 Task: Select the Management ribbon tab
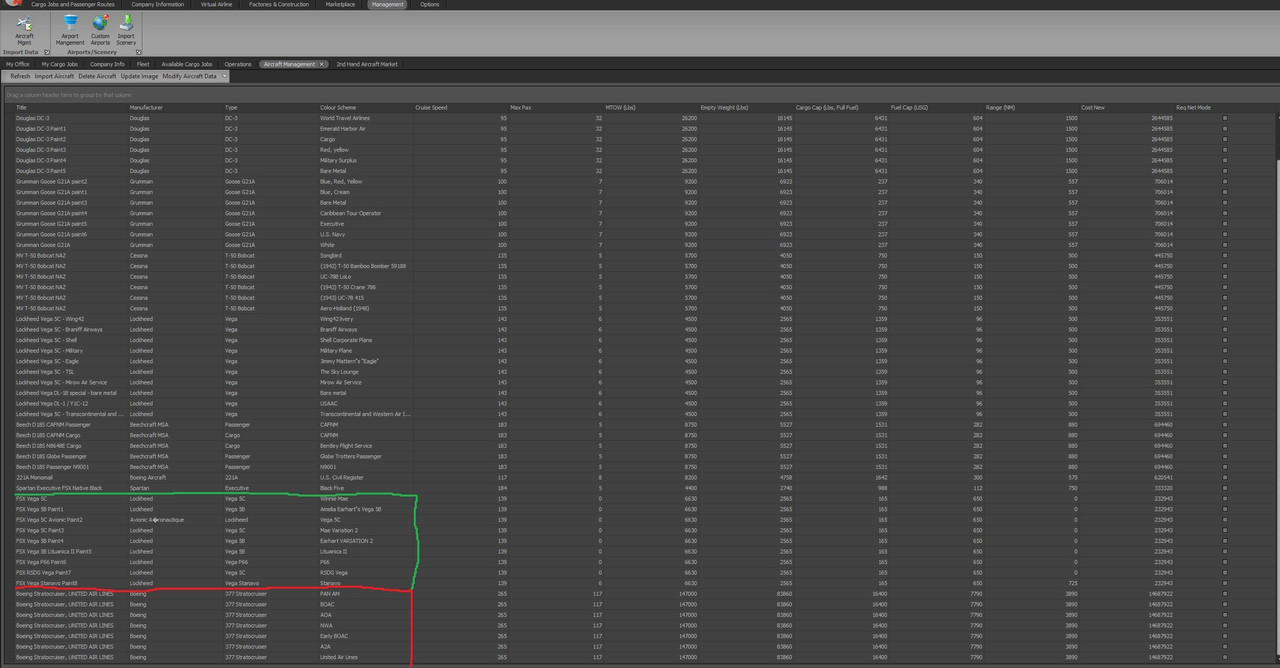click(x=387, y=4)
